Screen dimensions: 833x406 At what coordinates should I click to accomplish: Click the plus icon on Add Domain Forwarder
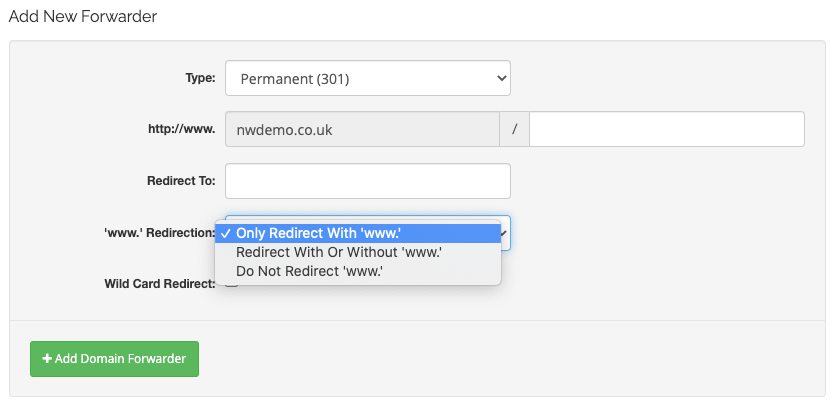[47, 359]
